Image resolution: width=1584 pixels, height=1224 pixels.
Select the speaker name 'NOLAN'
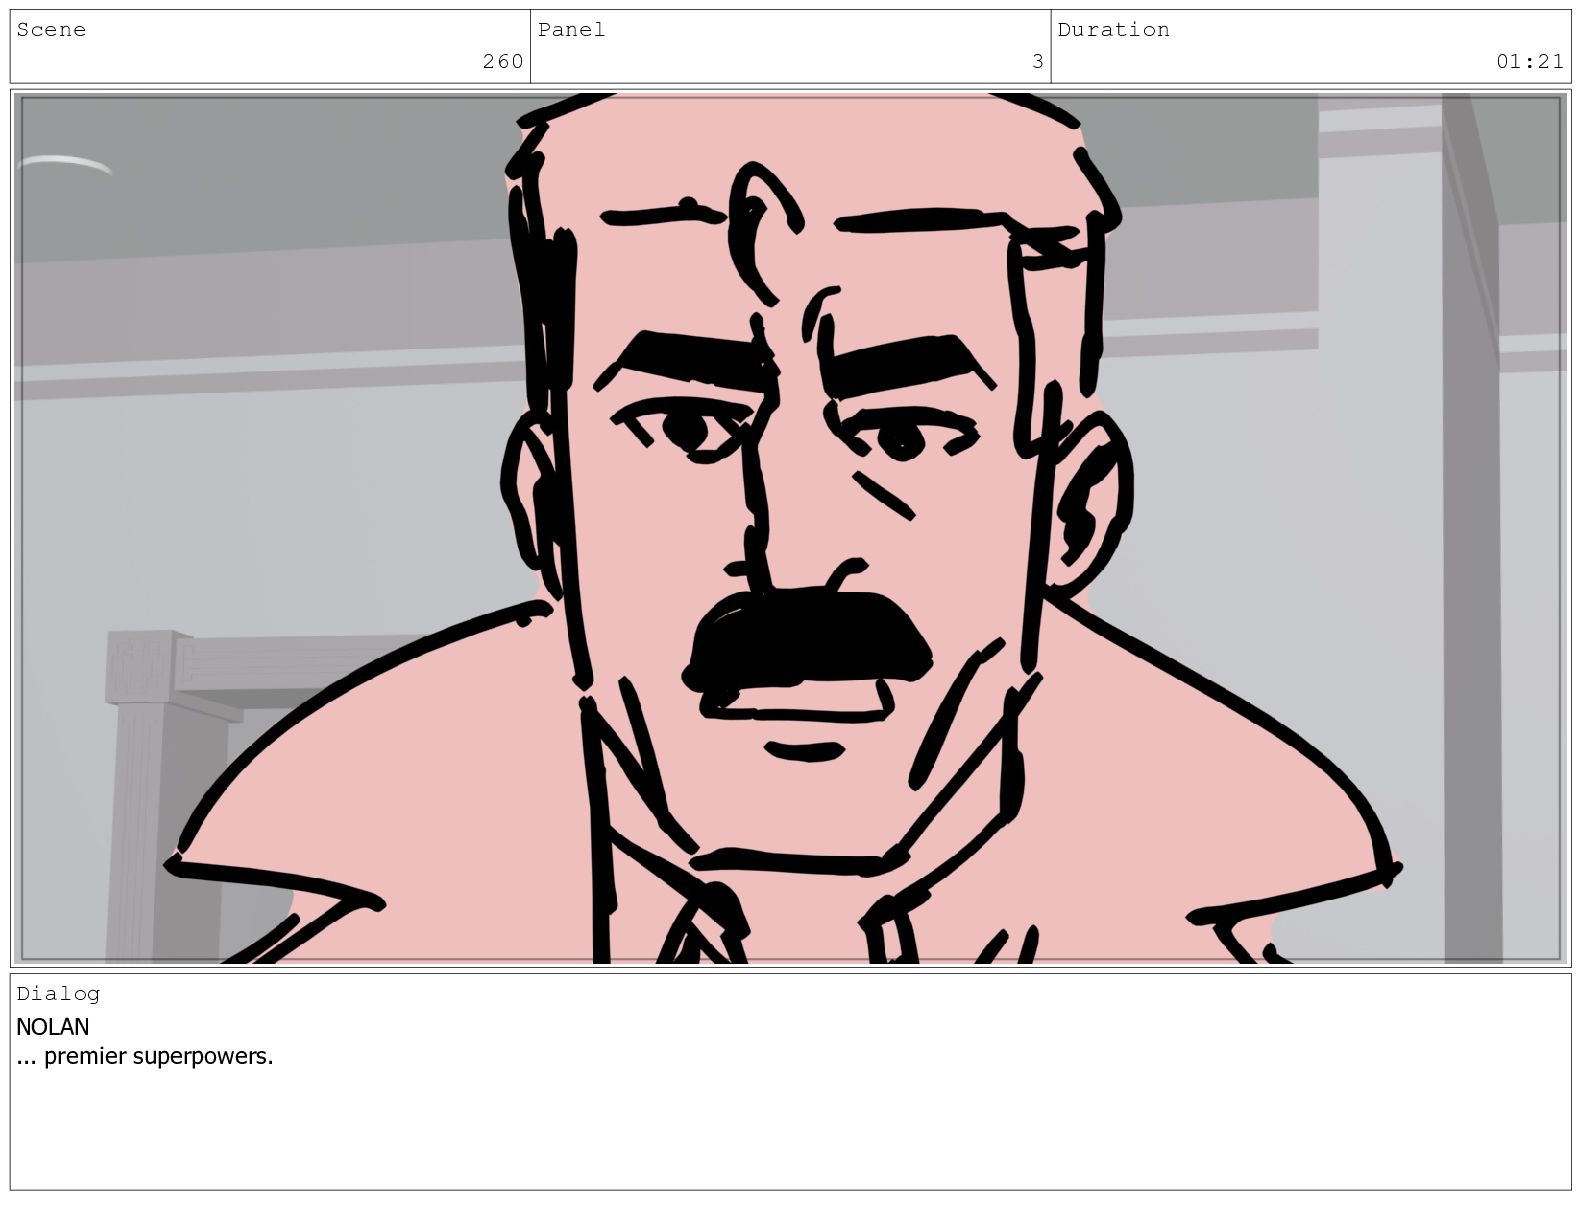(53, 1027)
